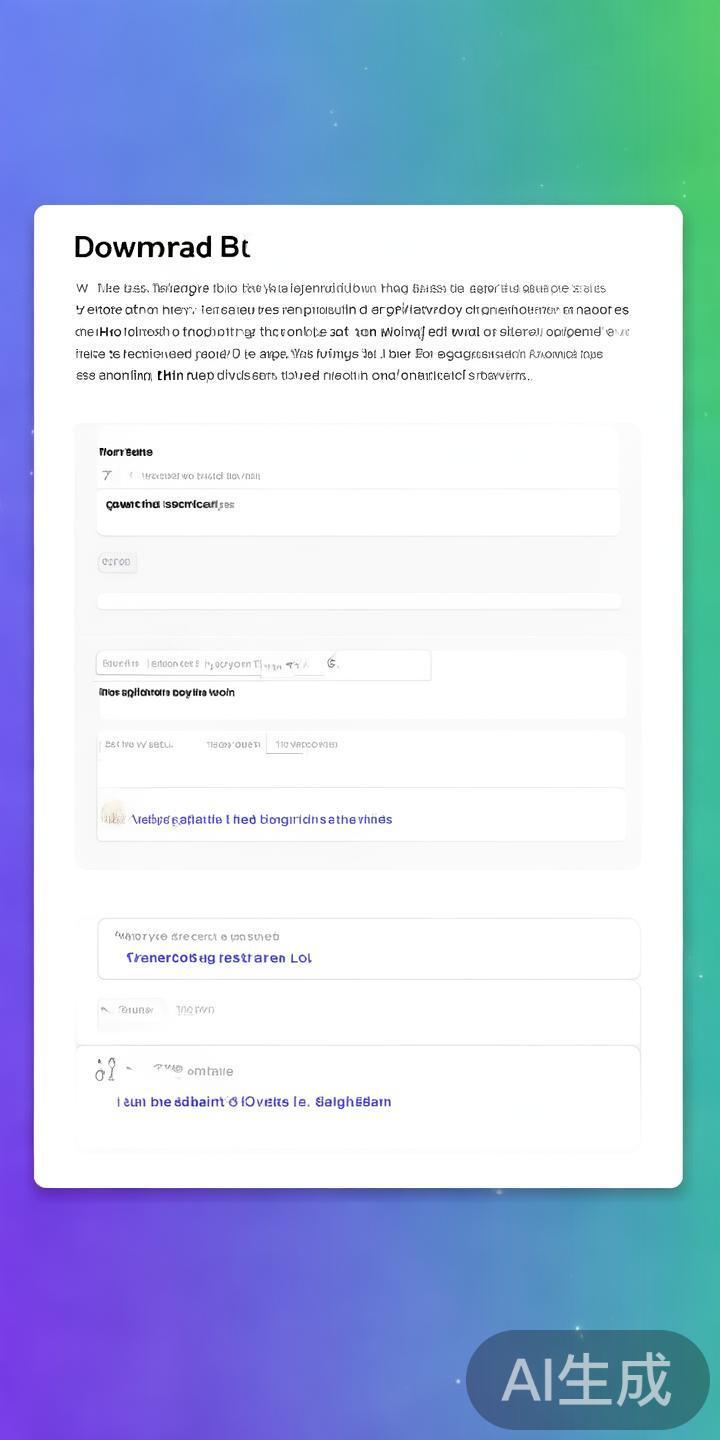
Task: Click the "Cawnc ind" bold row
Action: (x=169, y=505)
